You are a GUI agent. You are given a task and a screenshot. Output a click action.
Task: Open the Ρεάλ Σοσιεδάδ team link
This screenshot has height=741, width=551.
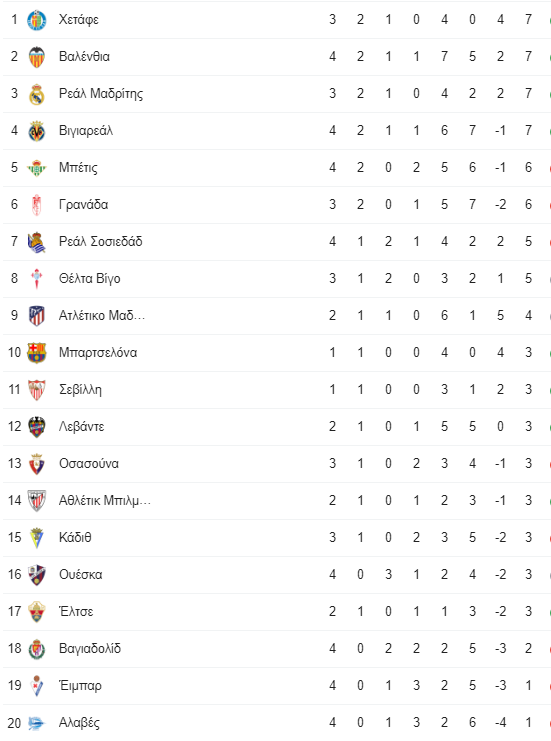[x=100, y=241]
